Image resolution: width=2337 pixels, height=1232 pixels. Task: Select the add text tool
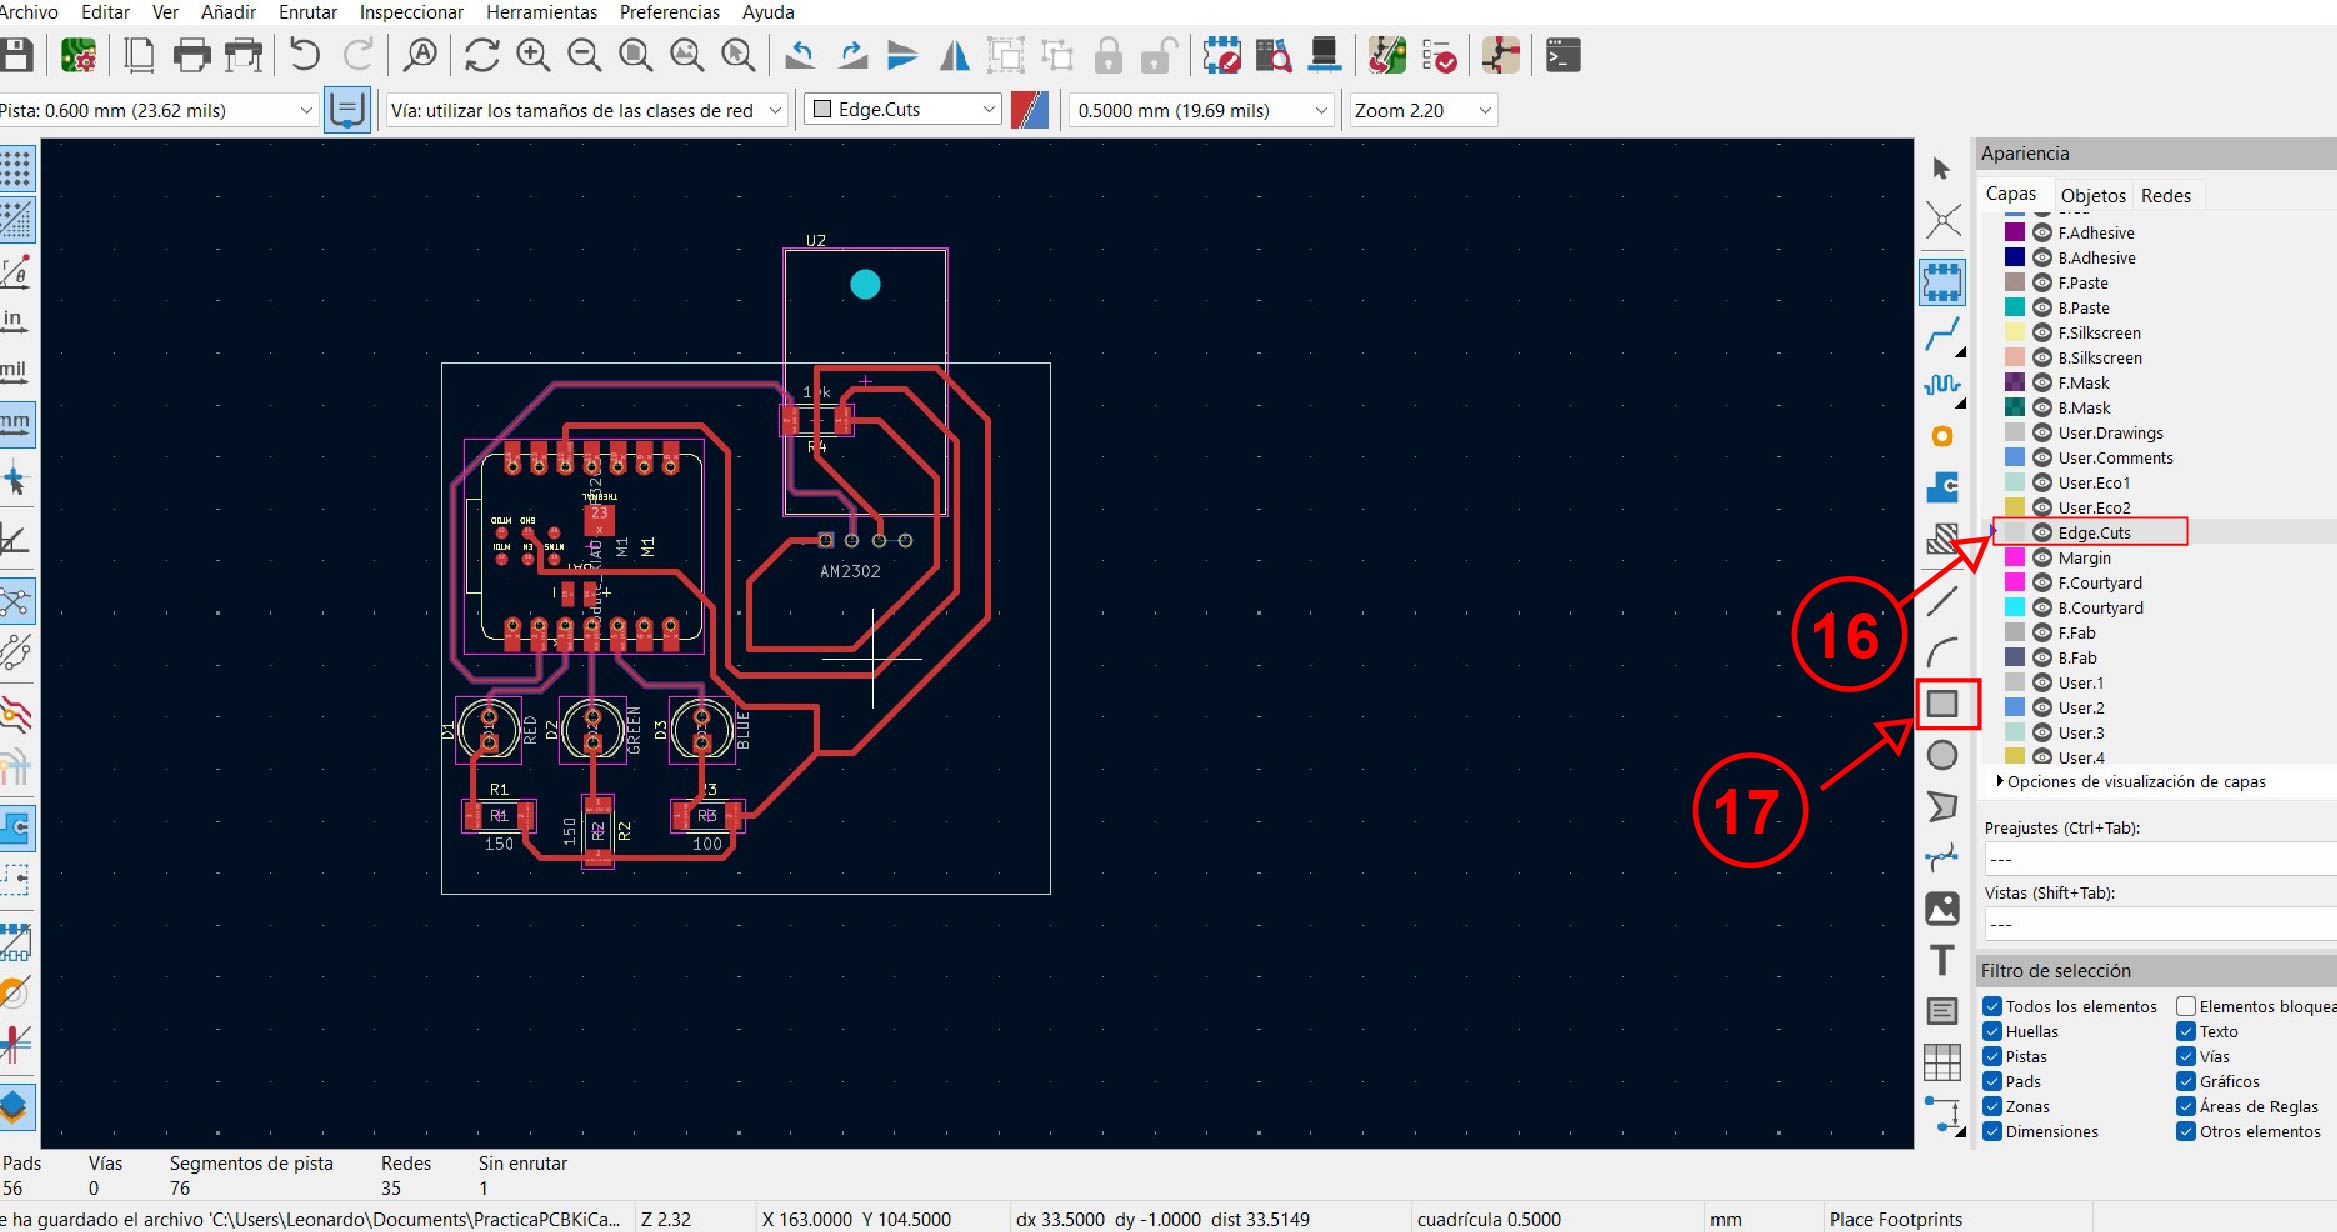point(1941,960)
